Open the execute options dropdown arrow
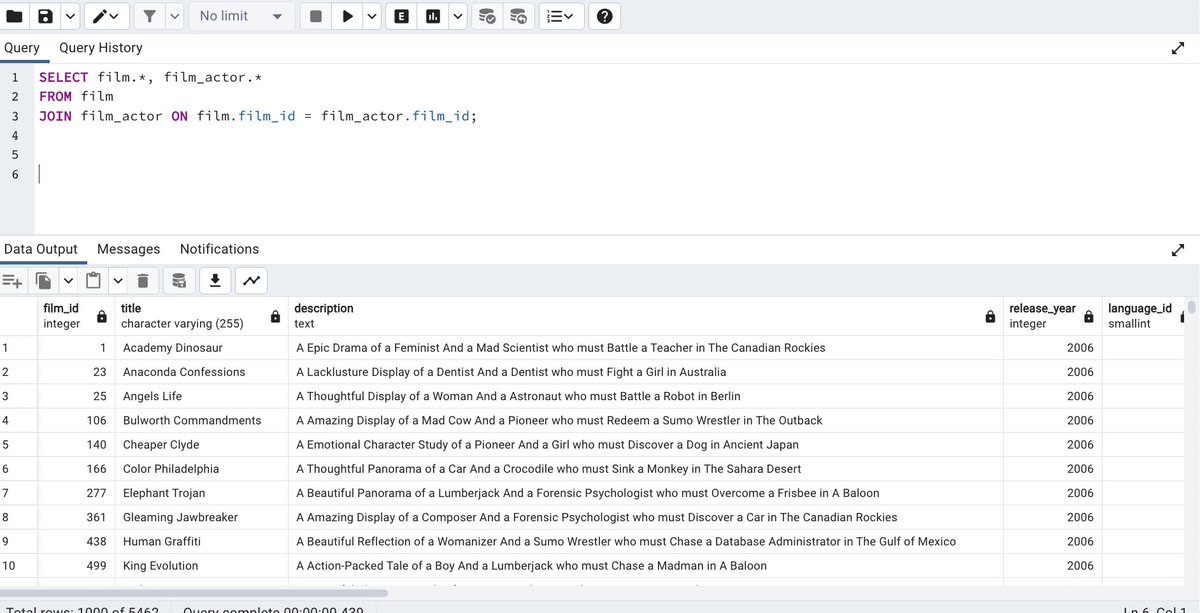 [372, 16]
